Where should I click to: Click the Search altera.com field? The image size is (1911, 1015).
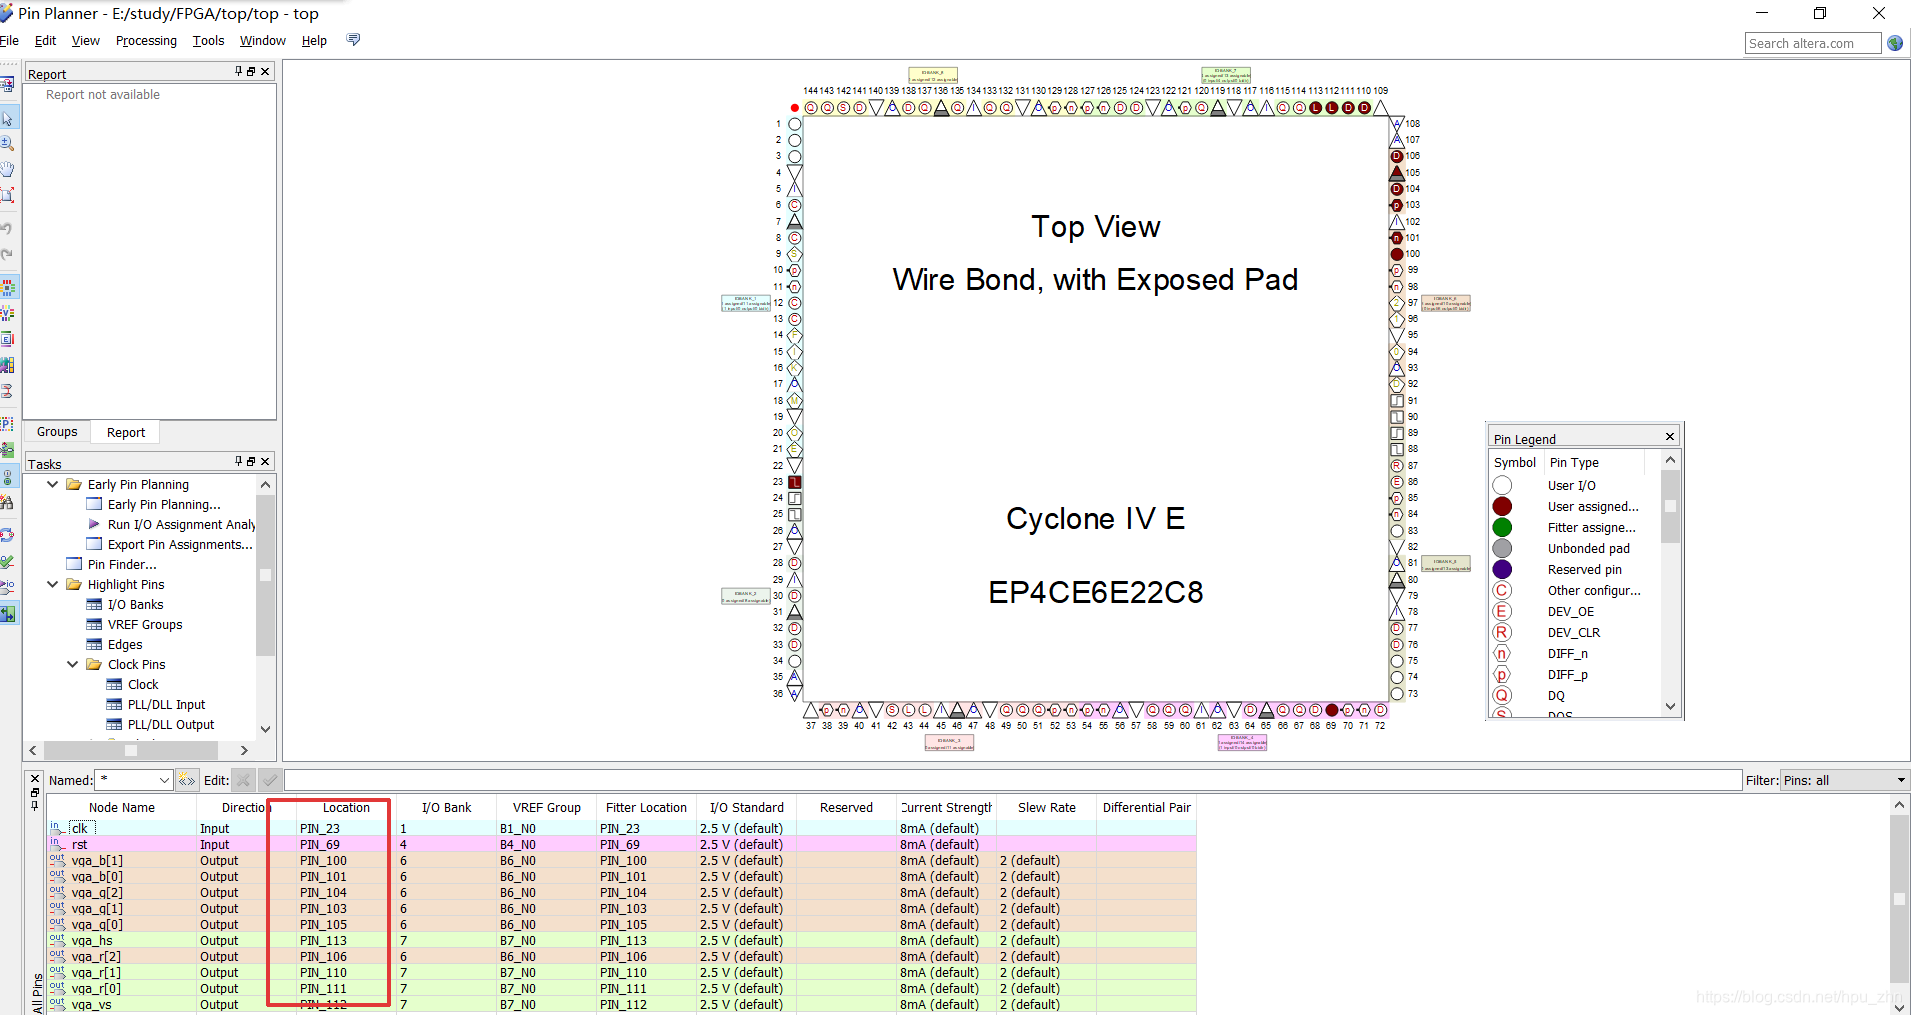click(1812, 43)
